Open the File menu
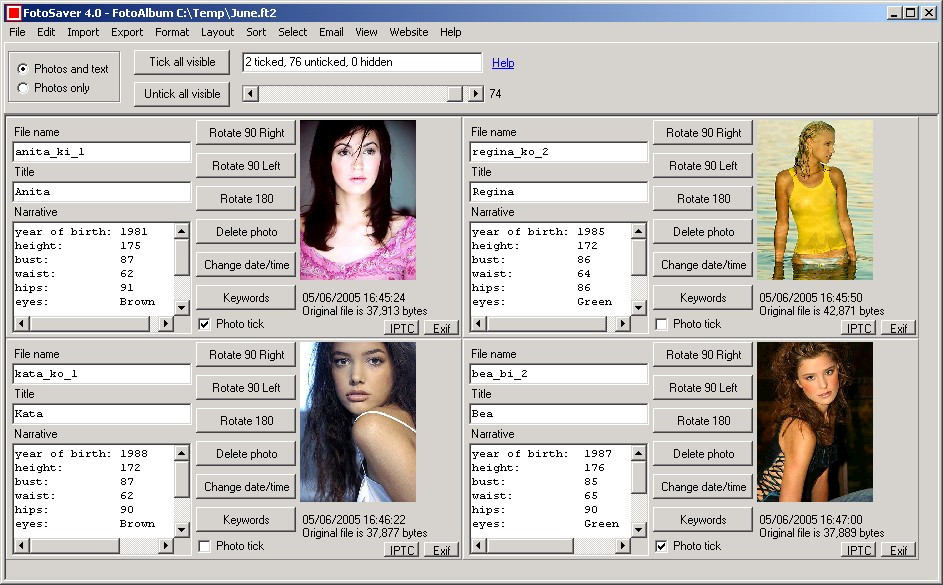Viewport: 943px width, 585px height. (x=17, y=32)
